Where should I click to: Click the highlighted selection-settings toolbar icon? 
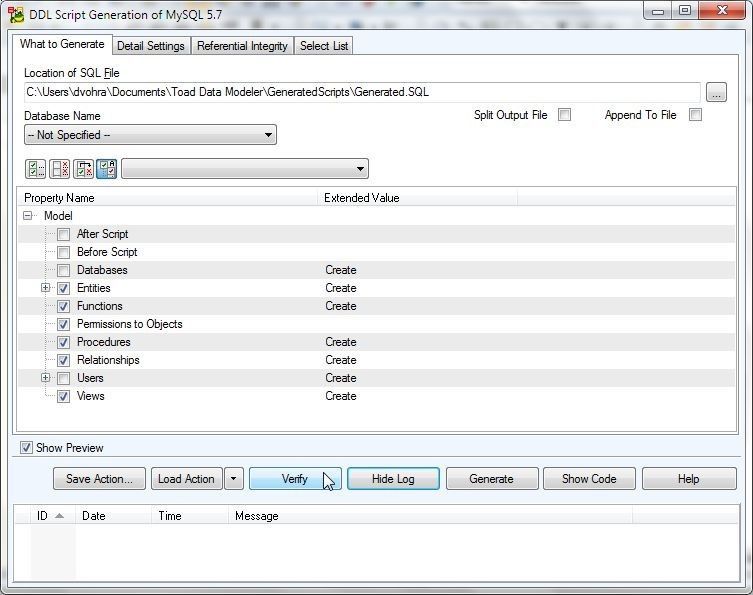click(107, 169)
